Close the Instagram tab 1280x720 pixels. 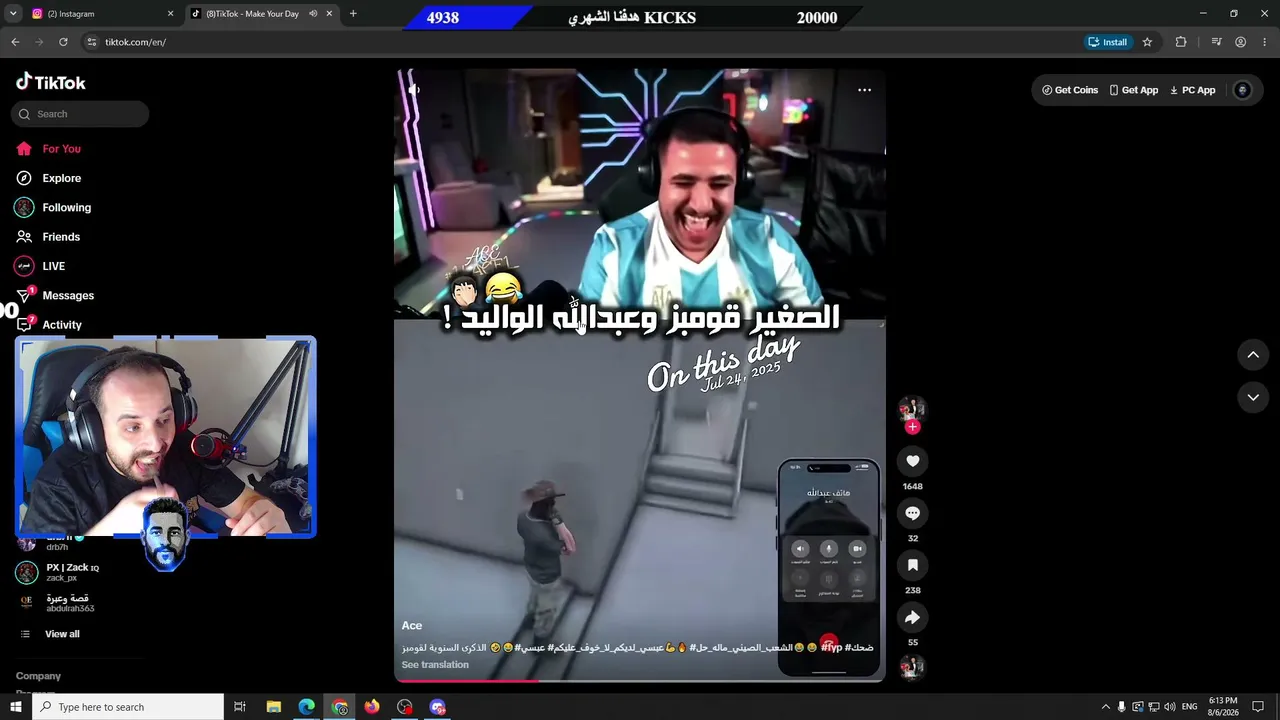click(x=170, y=14)
